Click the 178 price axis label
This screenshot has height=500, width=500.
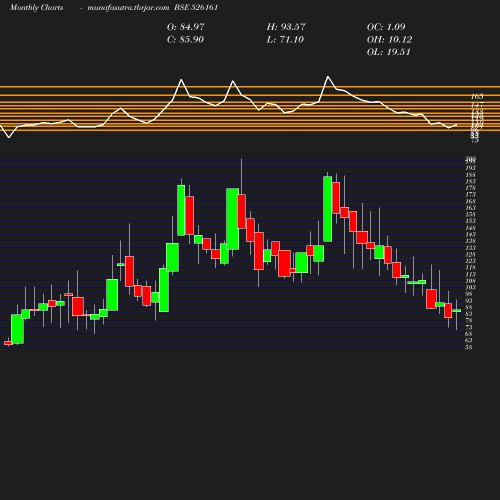tap(471, 188)
